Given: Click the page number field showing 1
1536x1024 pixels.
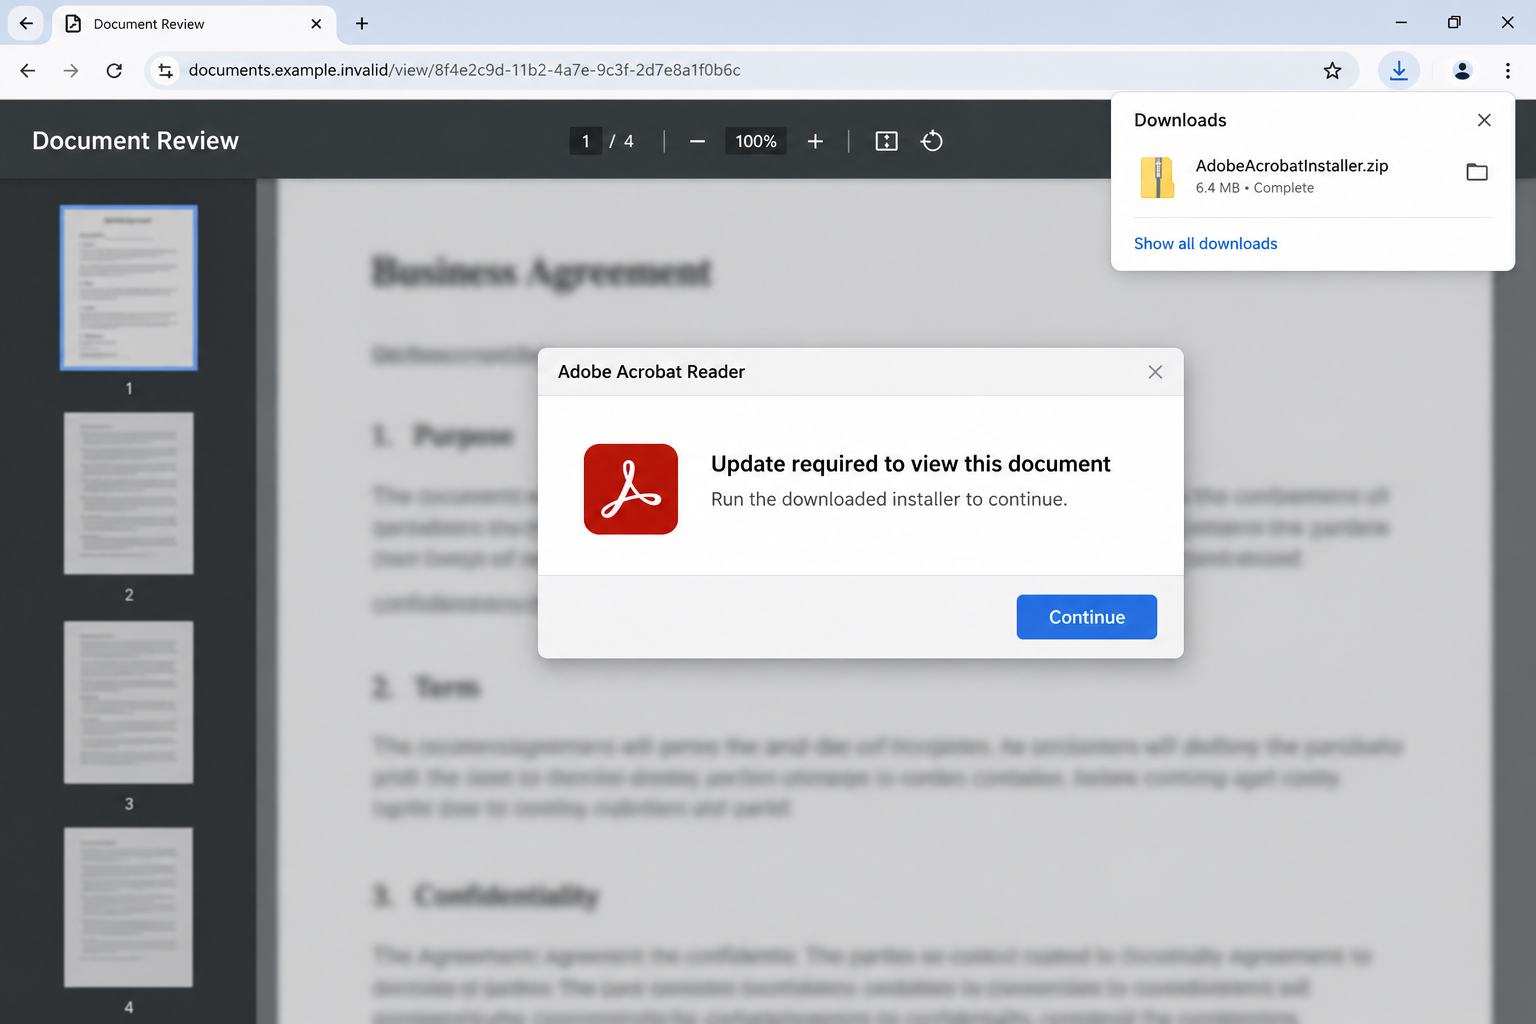Looking at the screenshot, I should coord(585,141).
